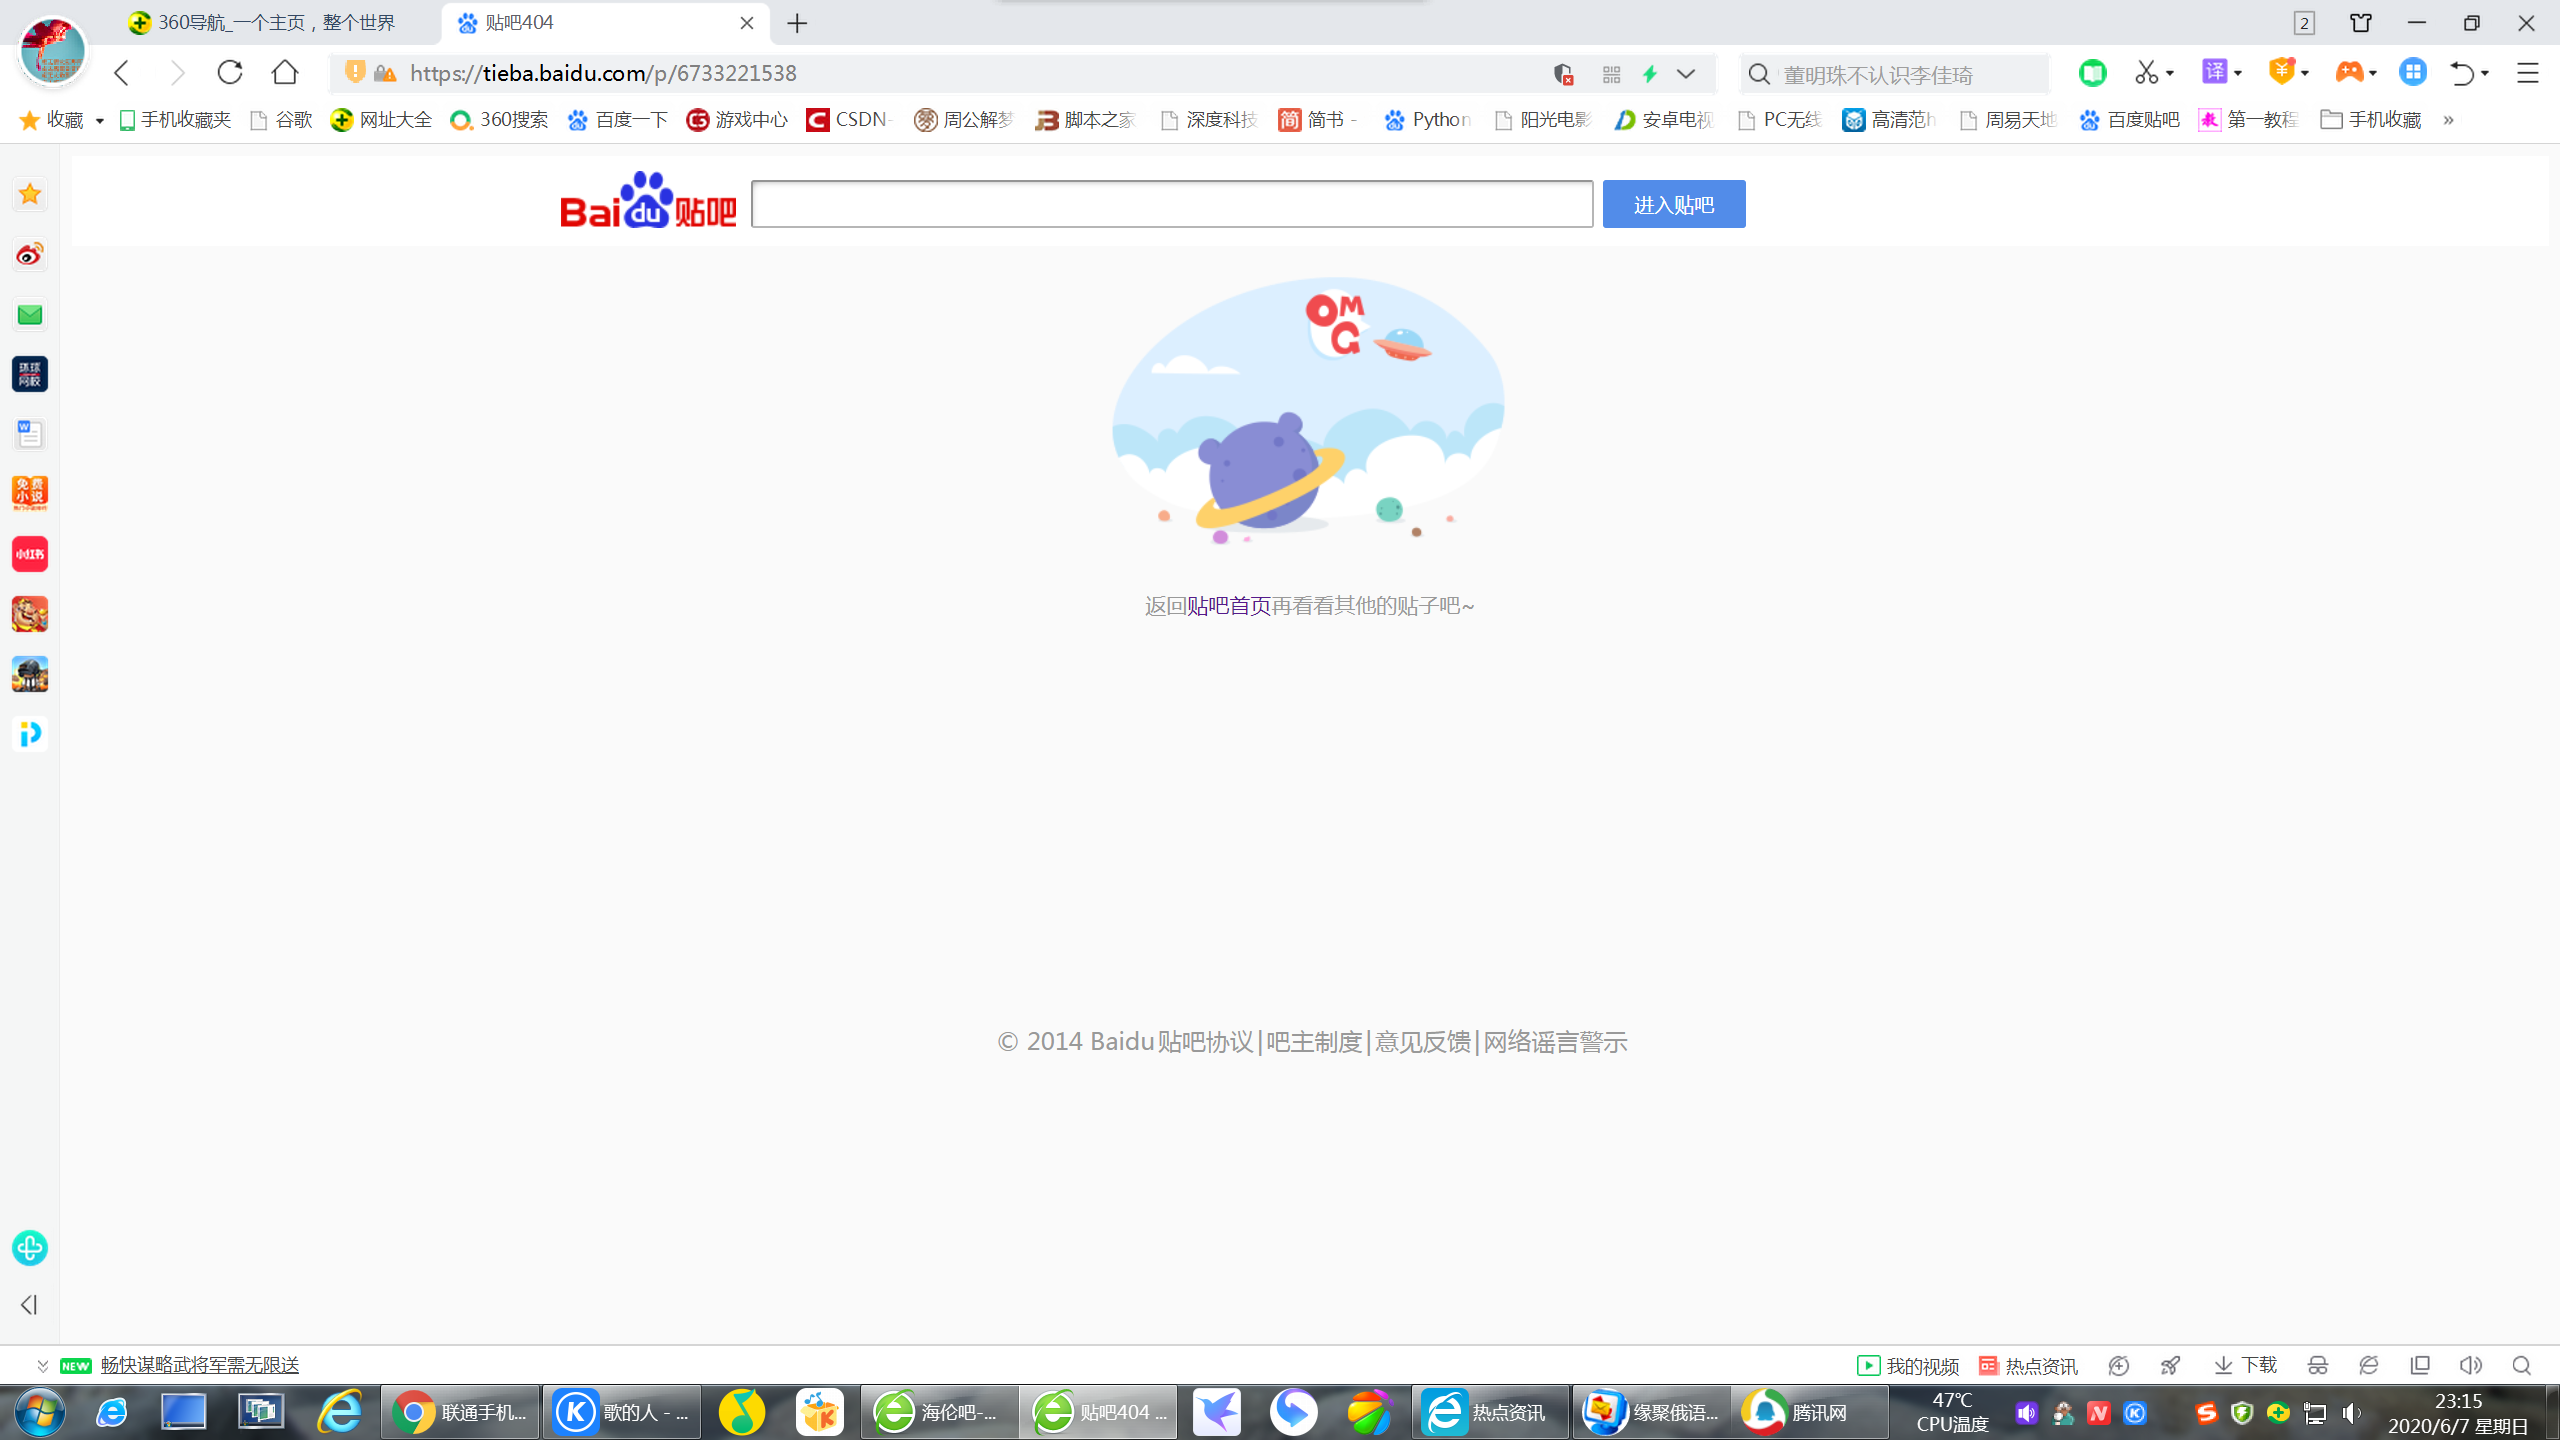Viewport: 2560px width, 1440px height.
Task: Open the Word document sidebar icon
Action: (x=30, y=434)
